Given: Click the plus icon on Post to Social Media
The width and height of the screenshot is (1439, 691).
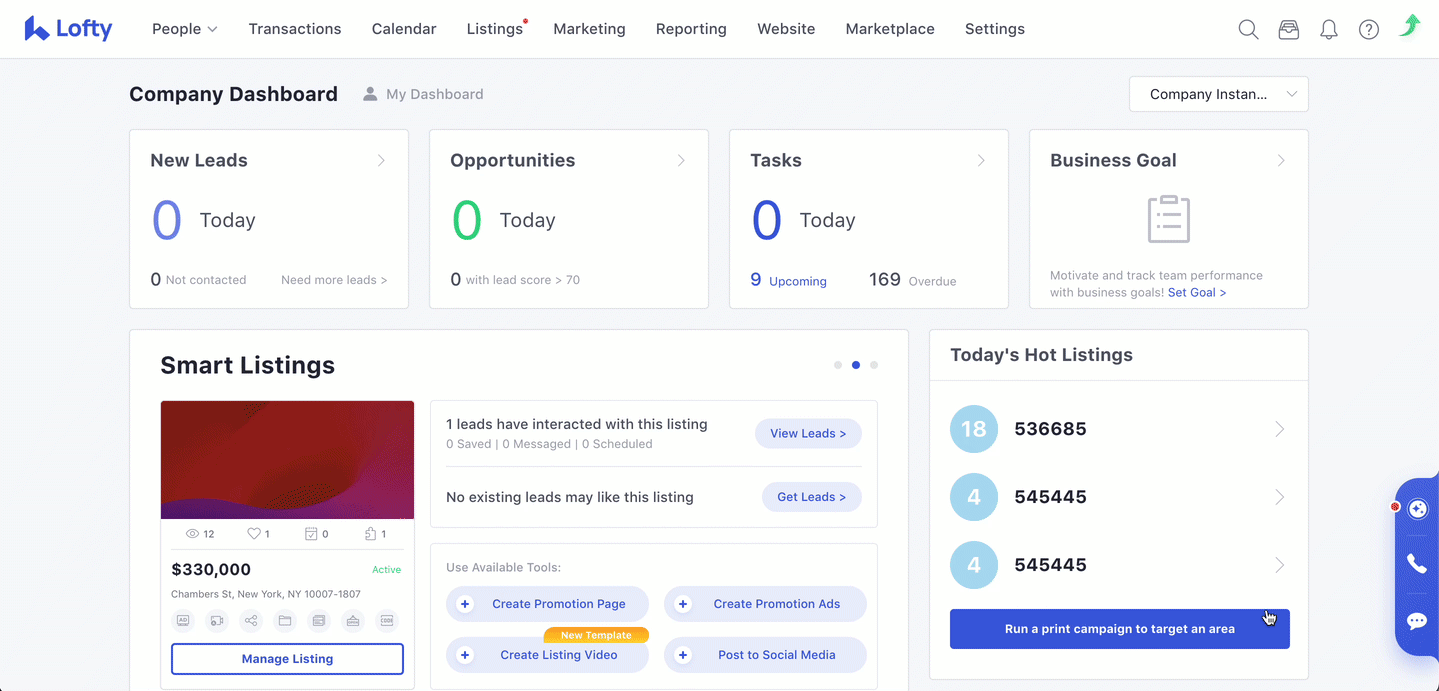Looking at the screenshot, I should [x=683, y=655].
